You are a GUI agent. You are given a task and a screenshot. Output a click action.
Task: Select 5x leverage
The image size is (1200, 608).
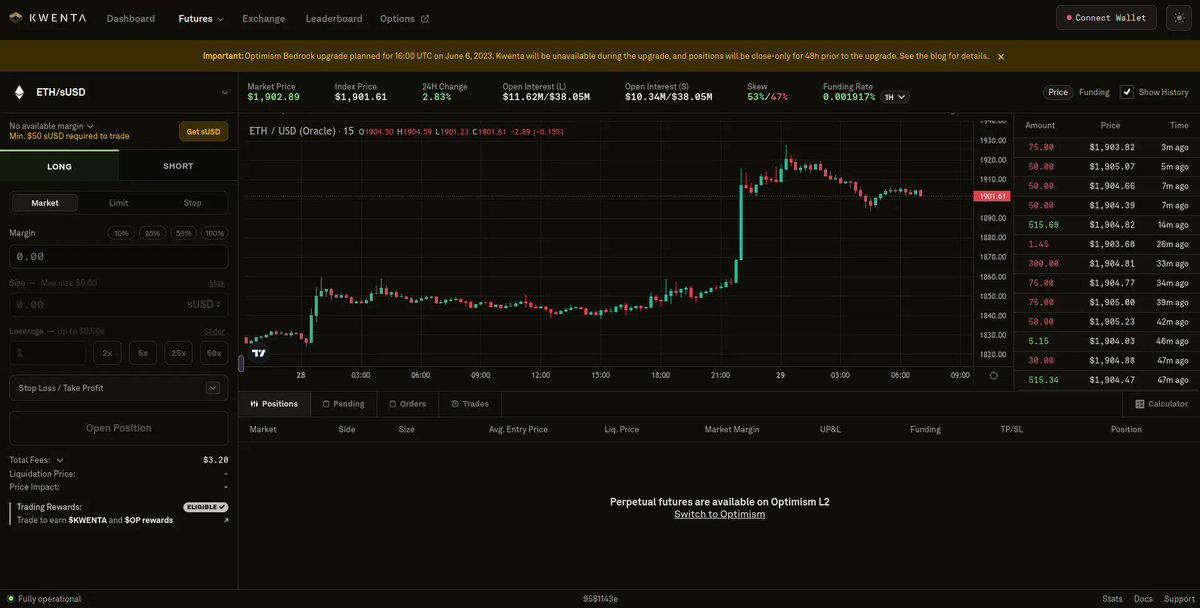[x=143, y=353]
